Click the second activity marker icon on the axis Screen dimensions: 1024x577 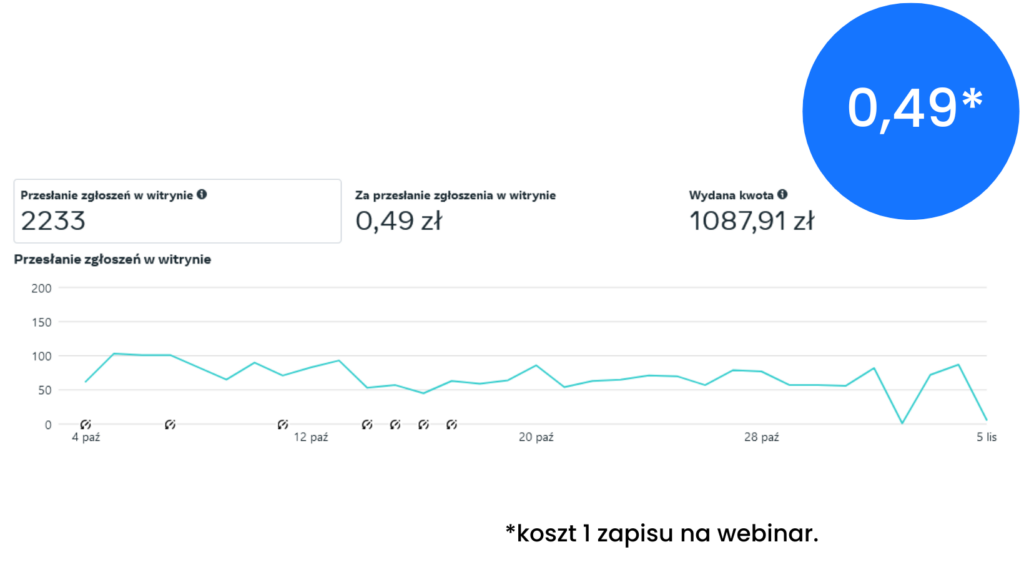pos(170,425)
